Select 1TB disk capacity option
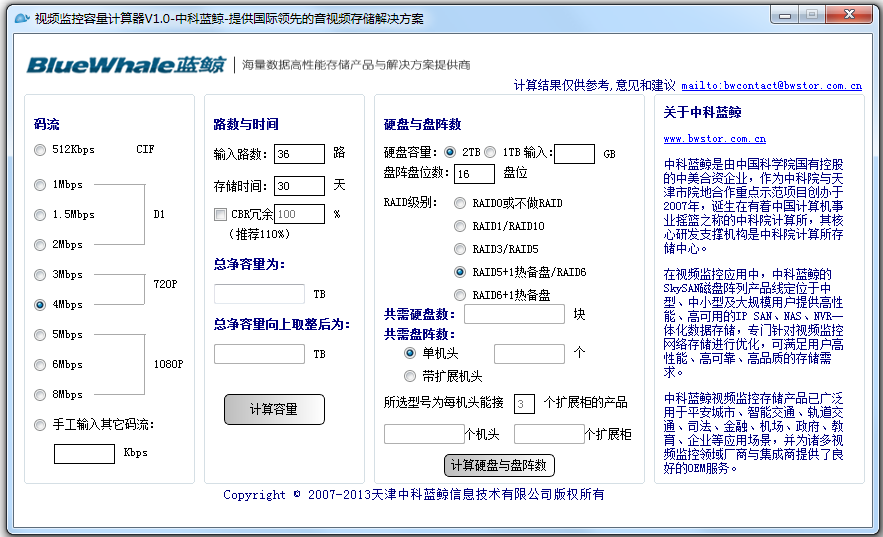 click(x=490, y=152)
